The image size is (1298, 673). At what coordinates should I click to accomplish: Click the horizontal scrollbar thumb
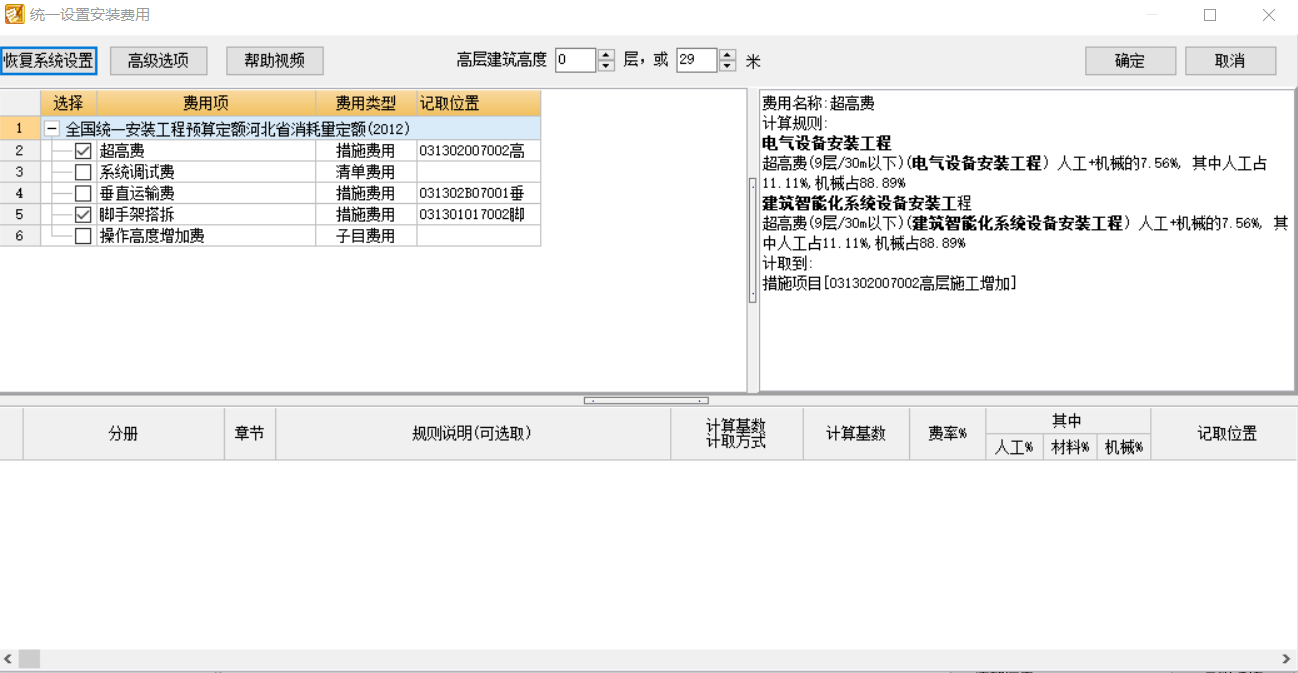click(29, 659)
